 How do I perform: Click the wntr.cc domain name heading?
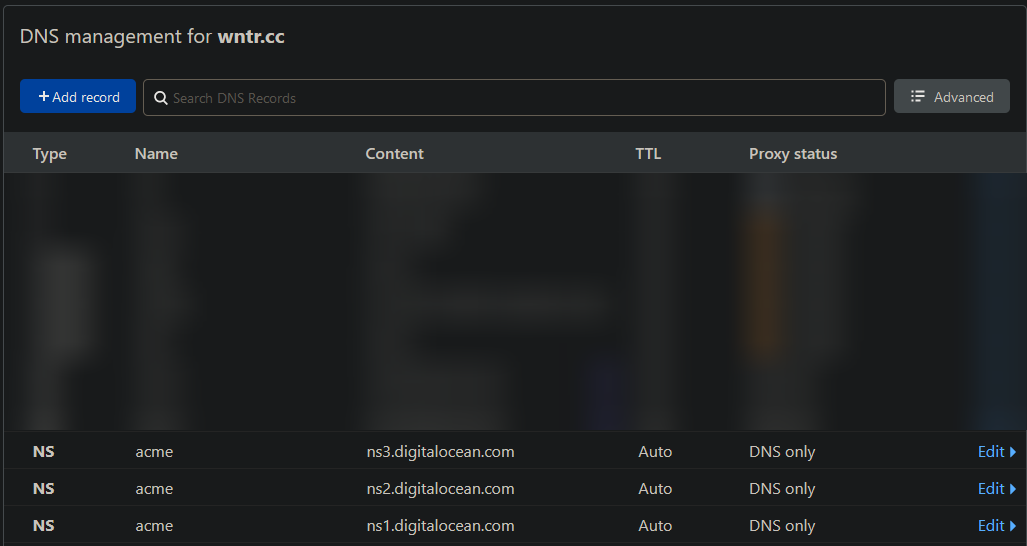(251, 37)
